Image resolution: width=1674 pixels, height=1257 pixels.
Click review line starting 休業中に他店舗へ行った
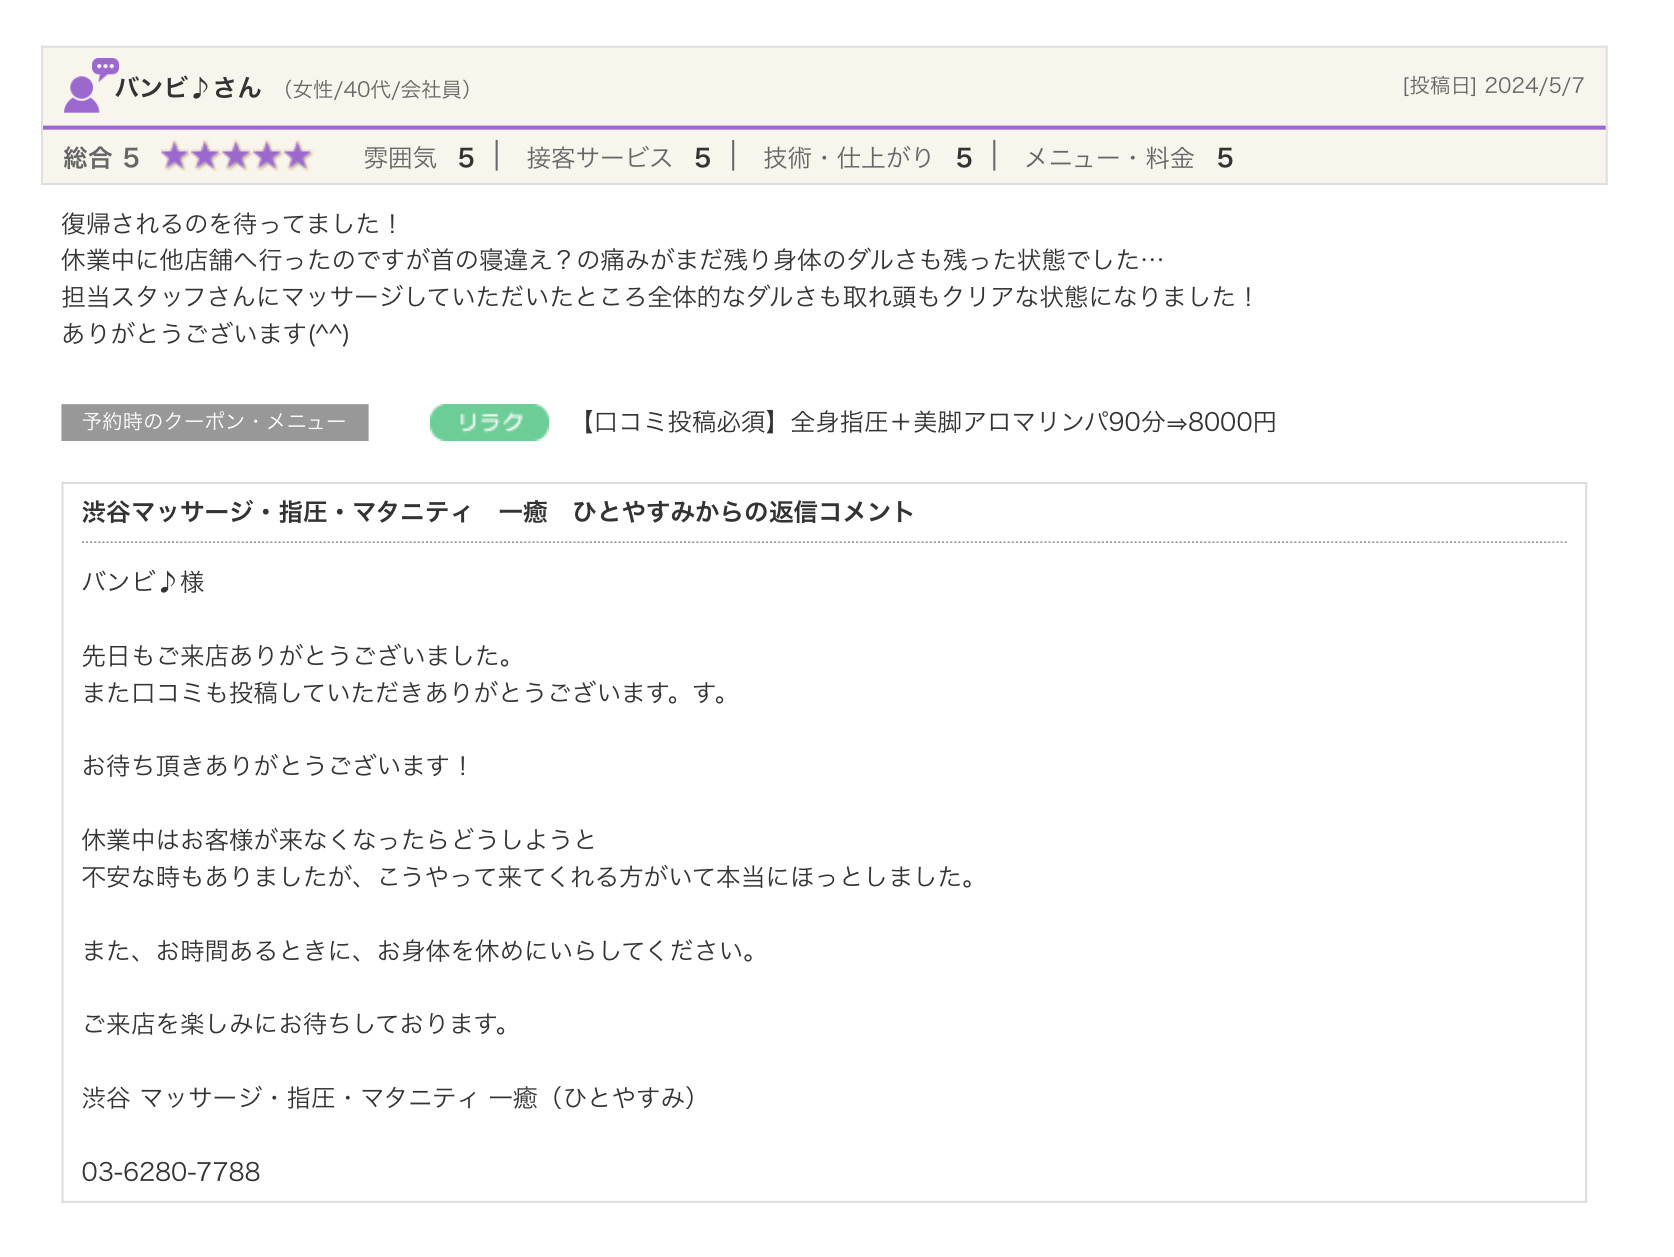pyautogui.click(x=613, y=260)
